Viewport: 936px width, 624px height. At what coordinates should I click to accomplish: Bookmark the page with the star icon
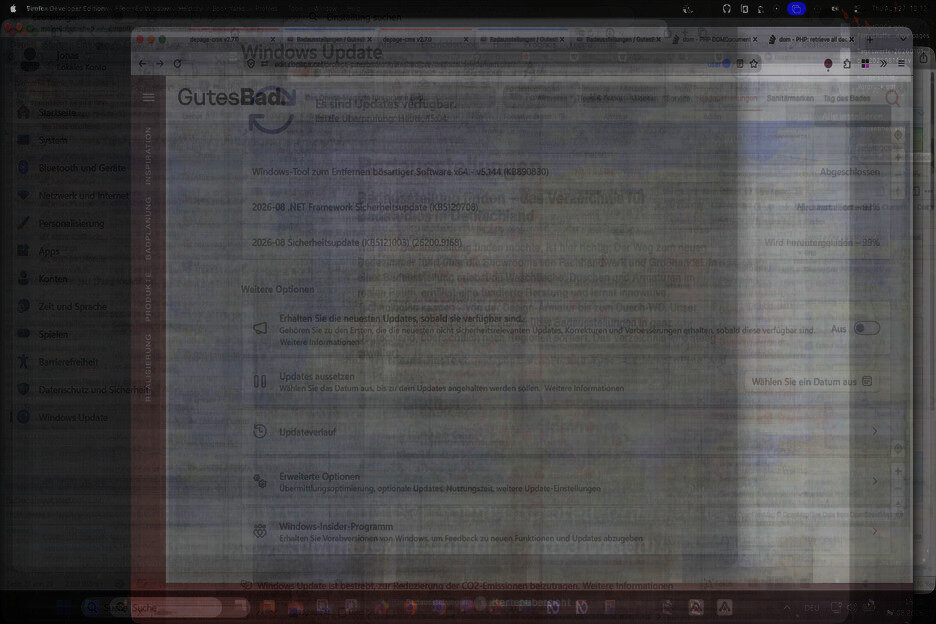754,63
